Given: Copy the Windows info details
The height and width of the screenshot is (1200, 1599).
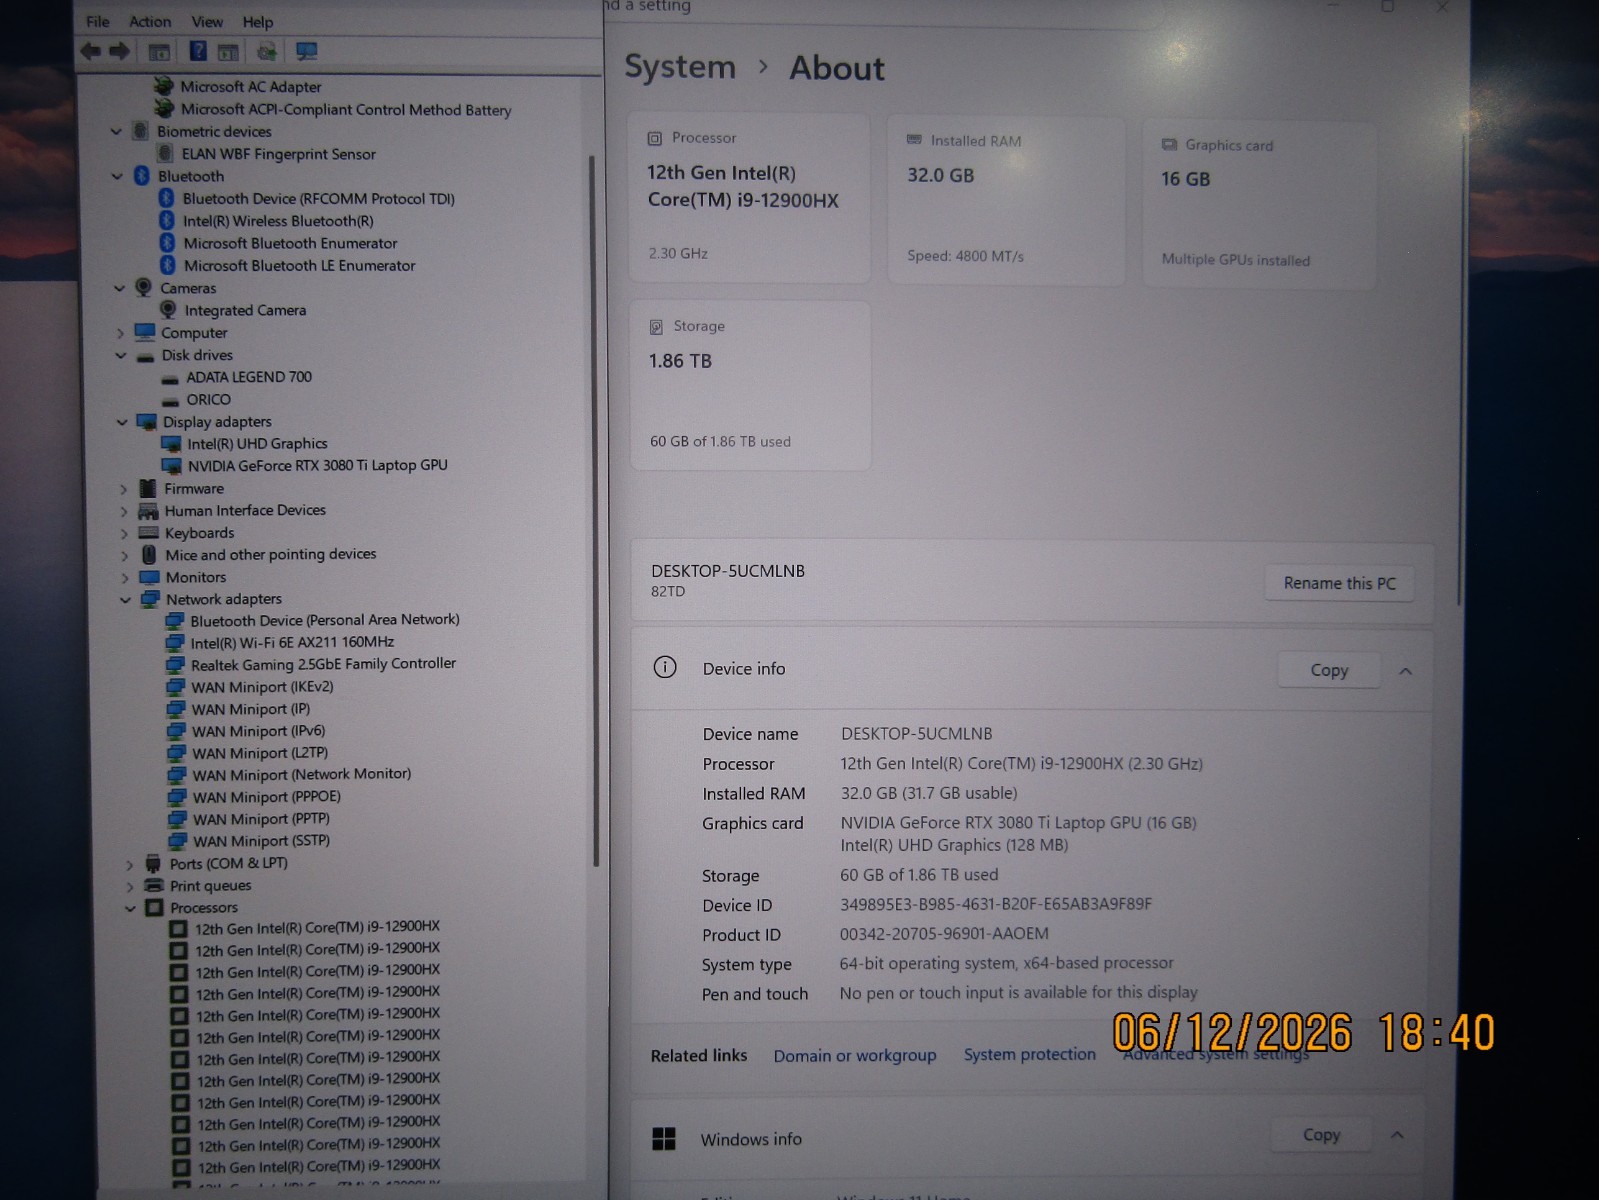Looking at the screenshot, I should [x=1321, y=1135].
